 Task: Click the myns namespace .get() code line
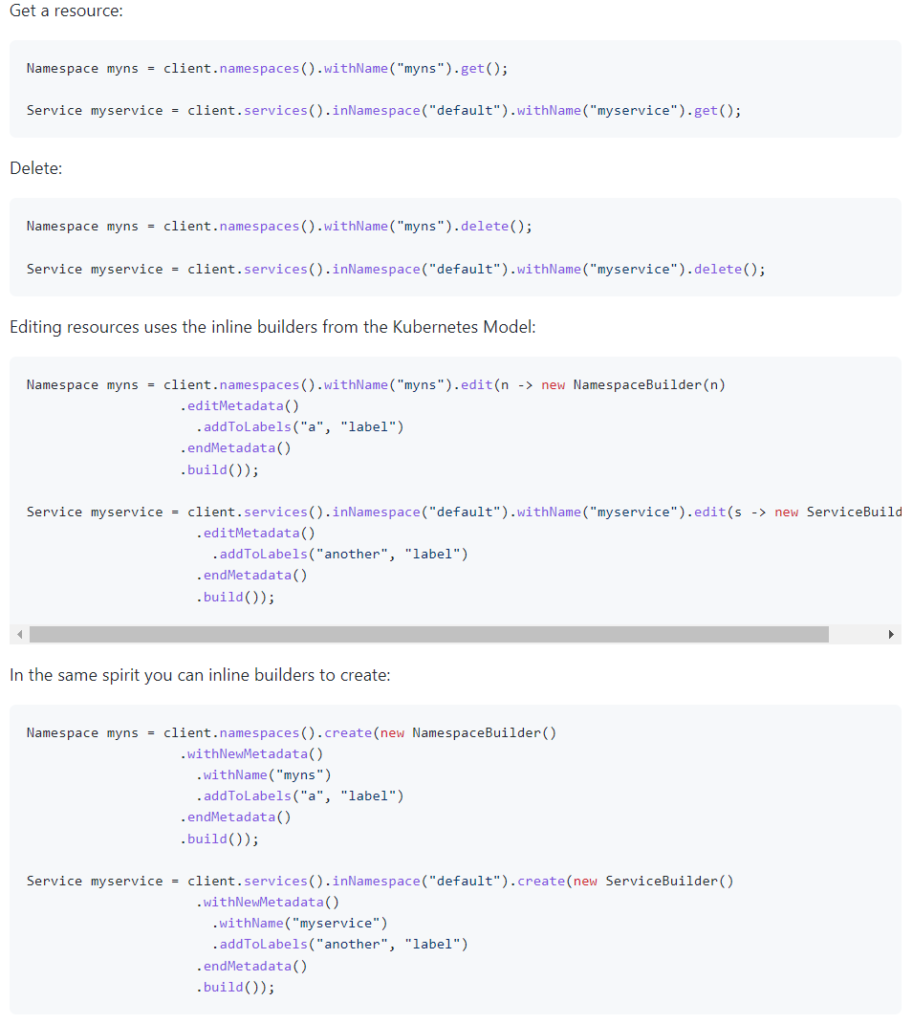coord(267,69)
